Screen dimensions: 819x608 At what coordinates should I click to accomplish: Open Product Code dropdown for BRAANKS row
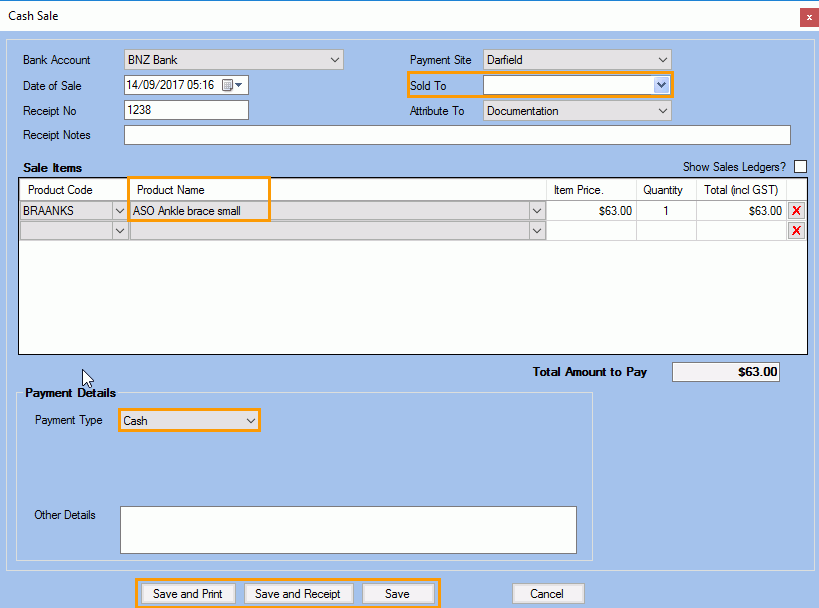pos(120,211)
